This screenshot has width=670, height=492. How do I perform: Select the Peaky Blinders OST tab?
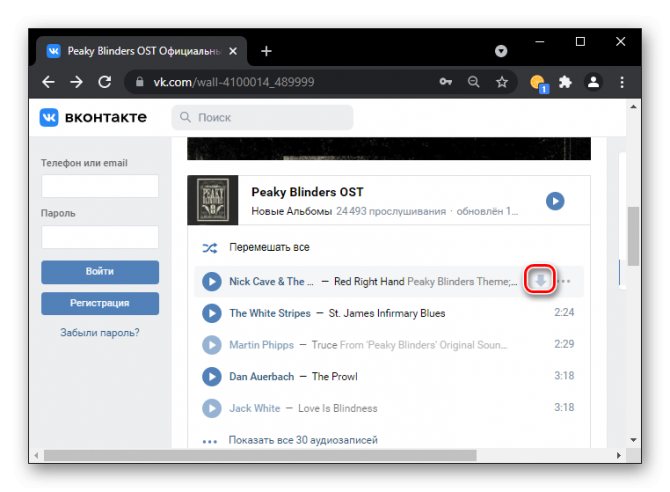142,51
